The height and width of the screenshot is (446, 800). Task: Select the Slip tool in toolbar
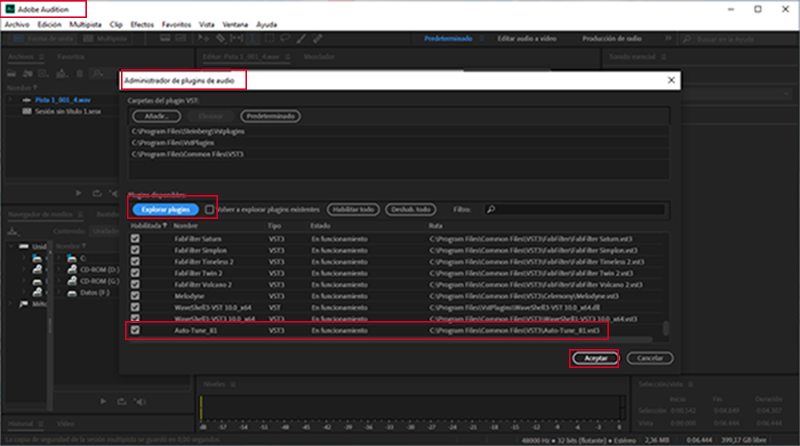pyautogui.click(x=237, y=38)
